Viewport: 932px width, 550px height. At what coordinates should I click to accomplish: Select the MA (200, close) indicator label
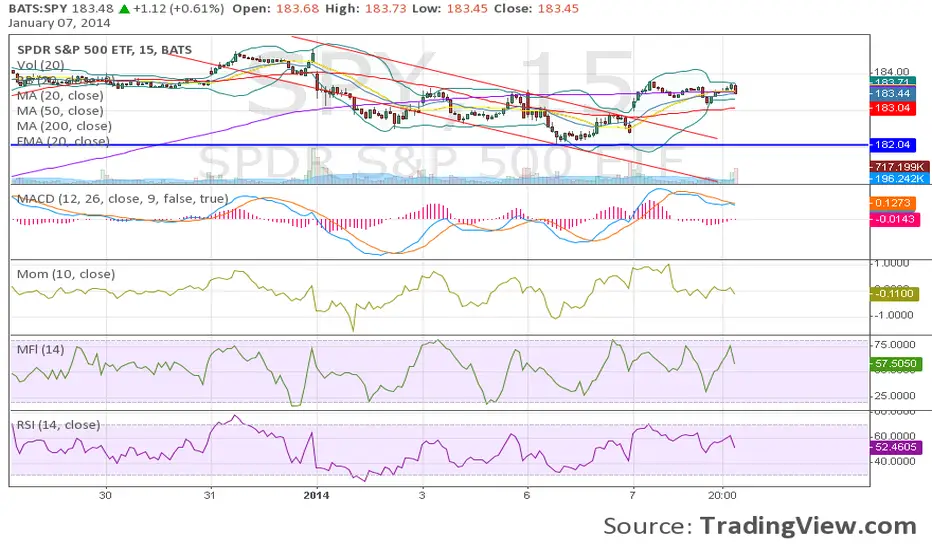64,126
